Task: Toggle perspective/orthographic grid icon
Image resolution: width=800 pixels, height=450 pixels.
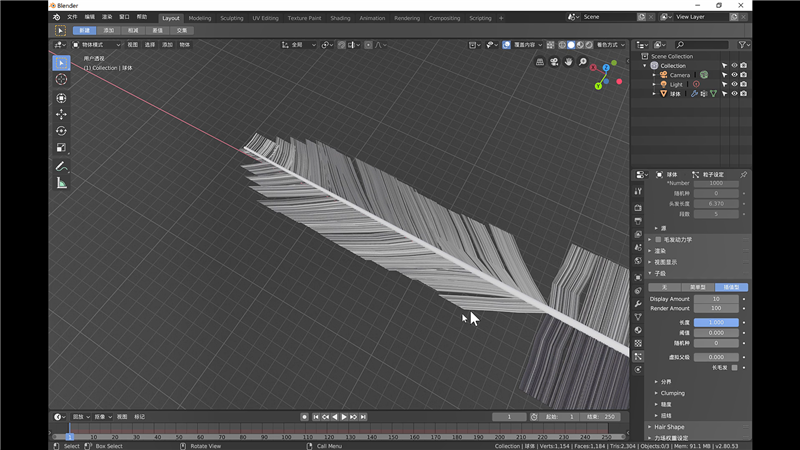Action: [540, 62]
